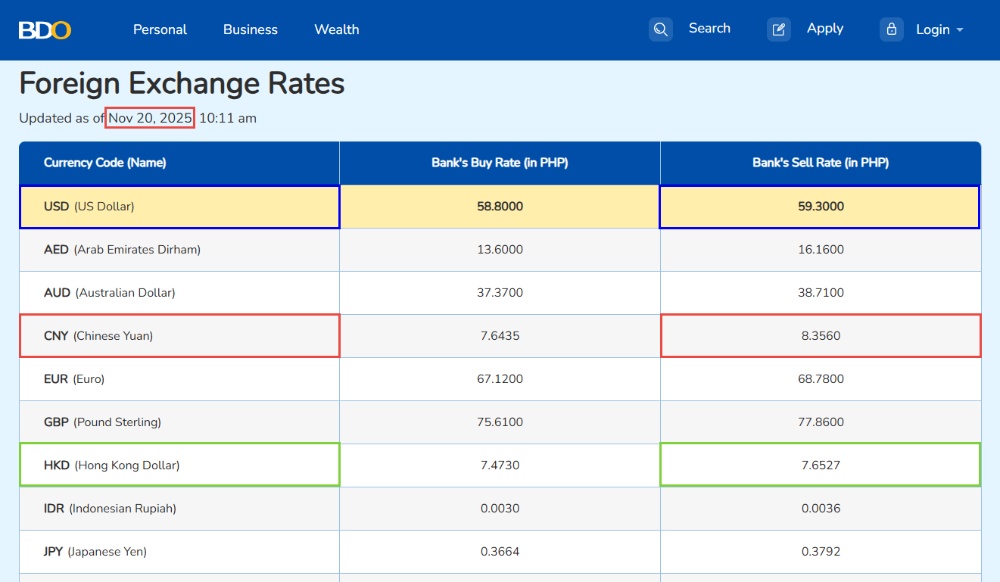Select the Currency Code (Name) column header

(x=105, y=163)
